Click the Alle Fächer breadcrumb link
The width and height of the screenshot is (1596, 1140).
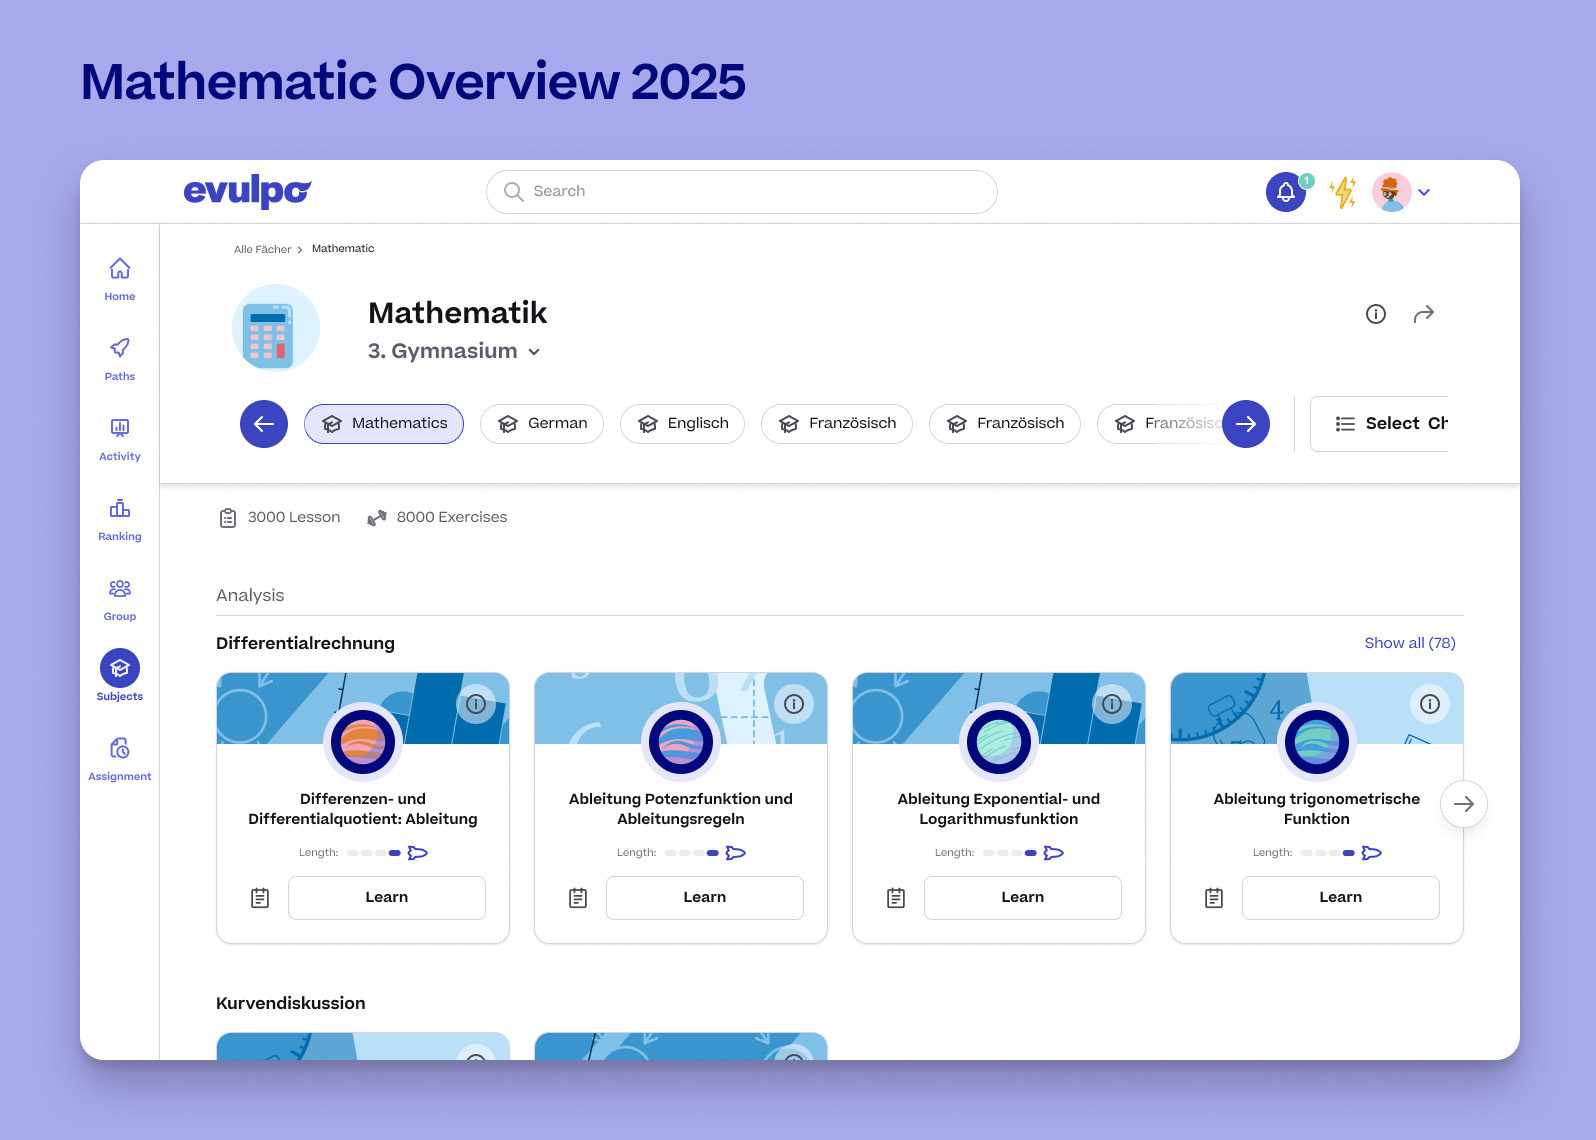[262, 249]
